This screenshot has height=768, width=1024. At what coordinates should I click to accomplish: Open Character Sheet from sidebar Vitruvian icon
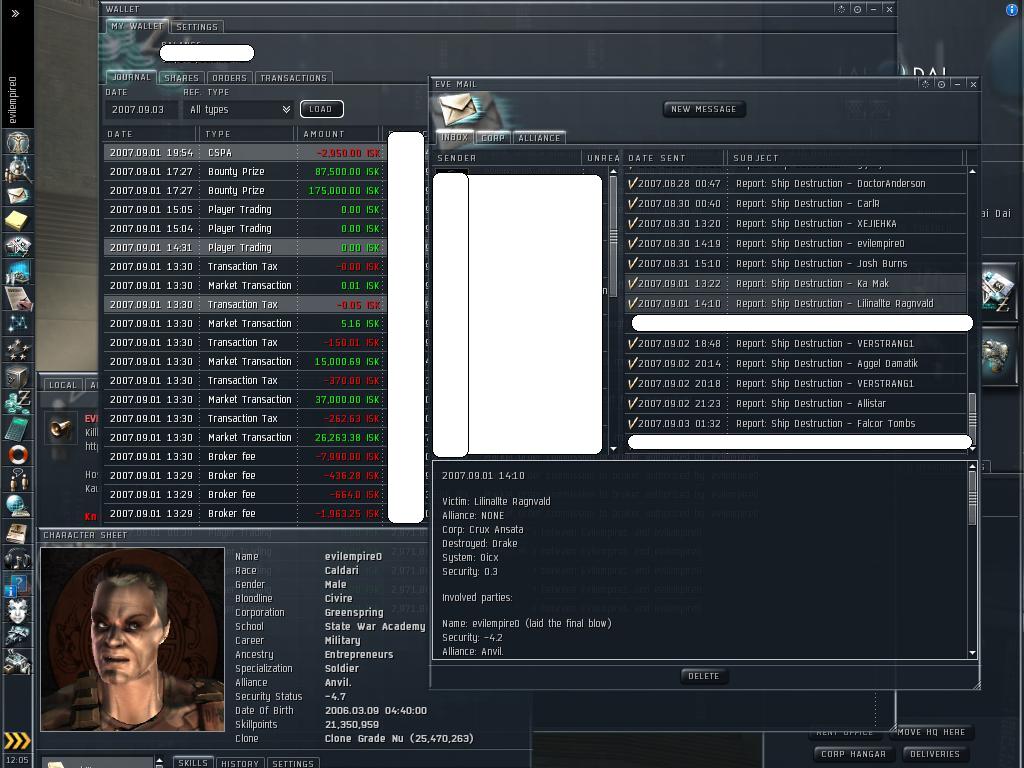[x=18, y=142]
